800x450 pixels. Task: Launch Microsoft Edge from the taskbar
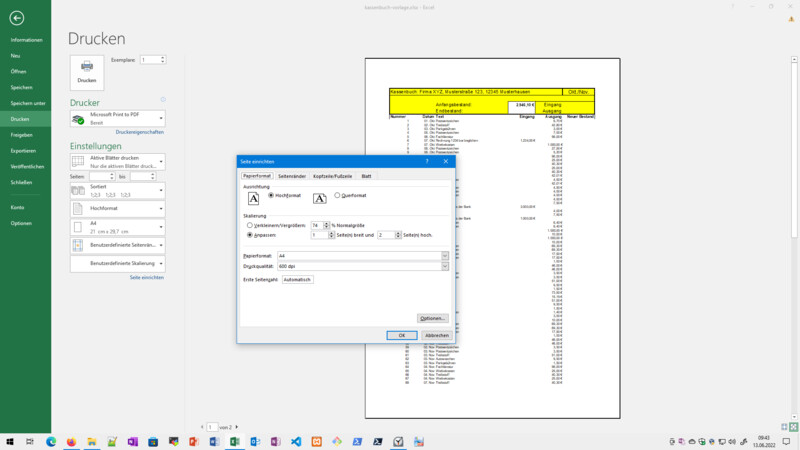click(x=51, y=441)
